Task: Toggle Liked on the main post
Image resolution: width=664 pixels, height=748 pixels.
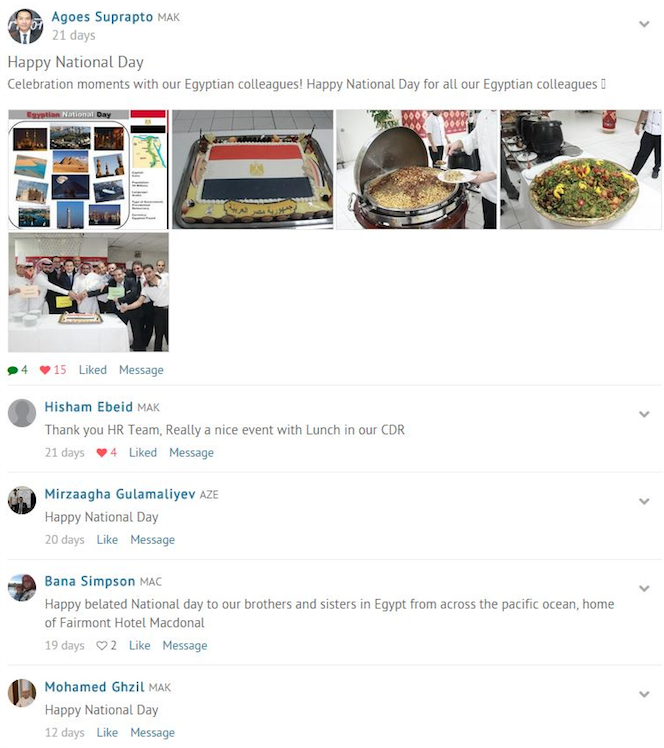Action: pyautogui.click(x=93, y=370)
